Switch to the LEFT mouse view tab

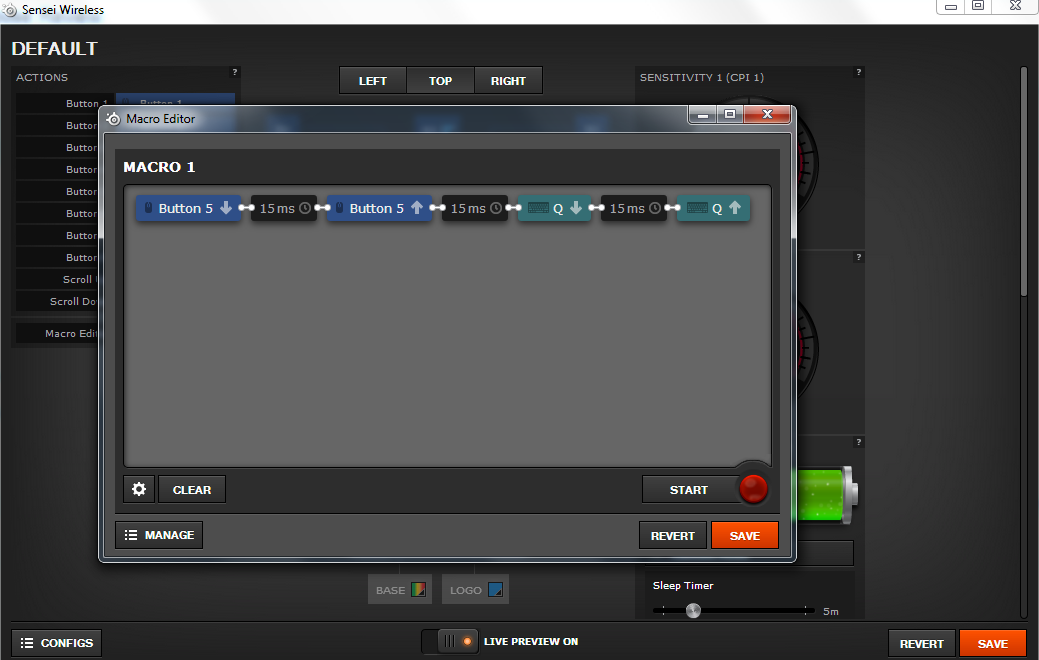[372, 80]
